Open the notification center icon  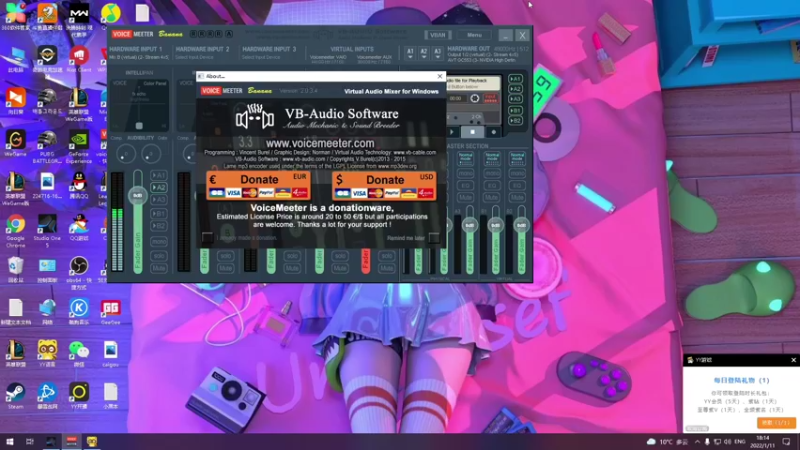(786, 441)
